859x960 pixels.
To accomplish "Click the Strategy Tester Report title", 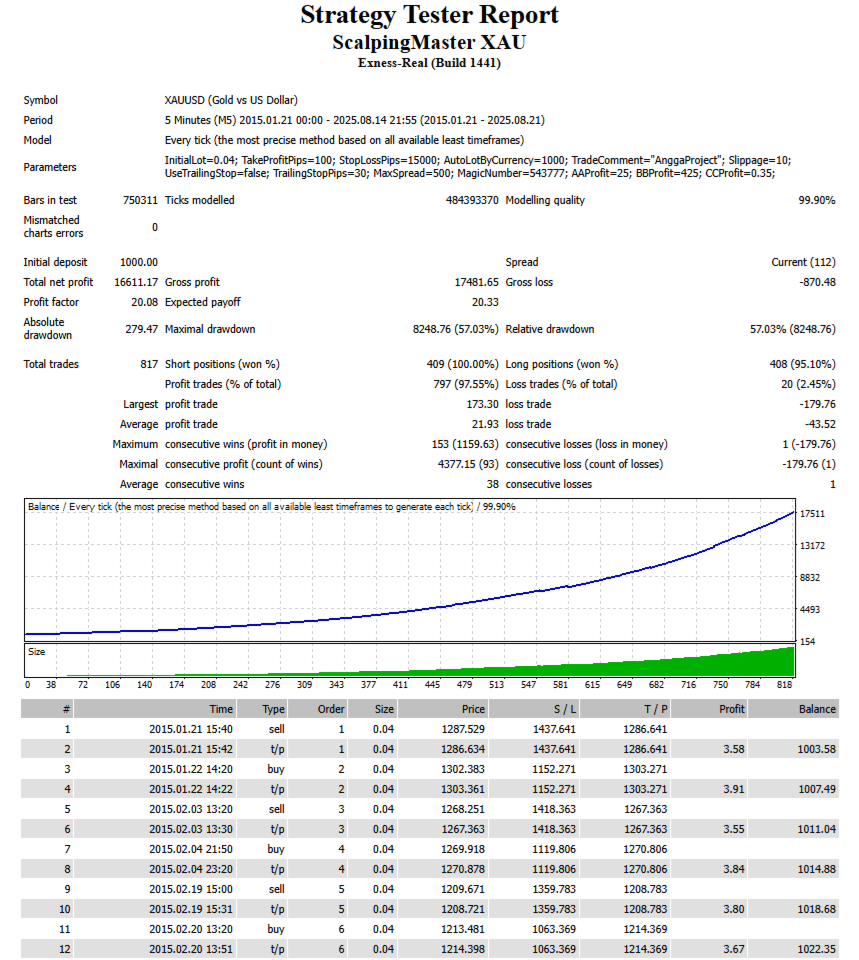I will tap(429, 15).
